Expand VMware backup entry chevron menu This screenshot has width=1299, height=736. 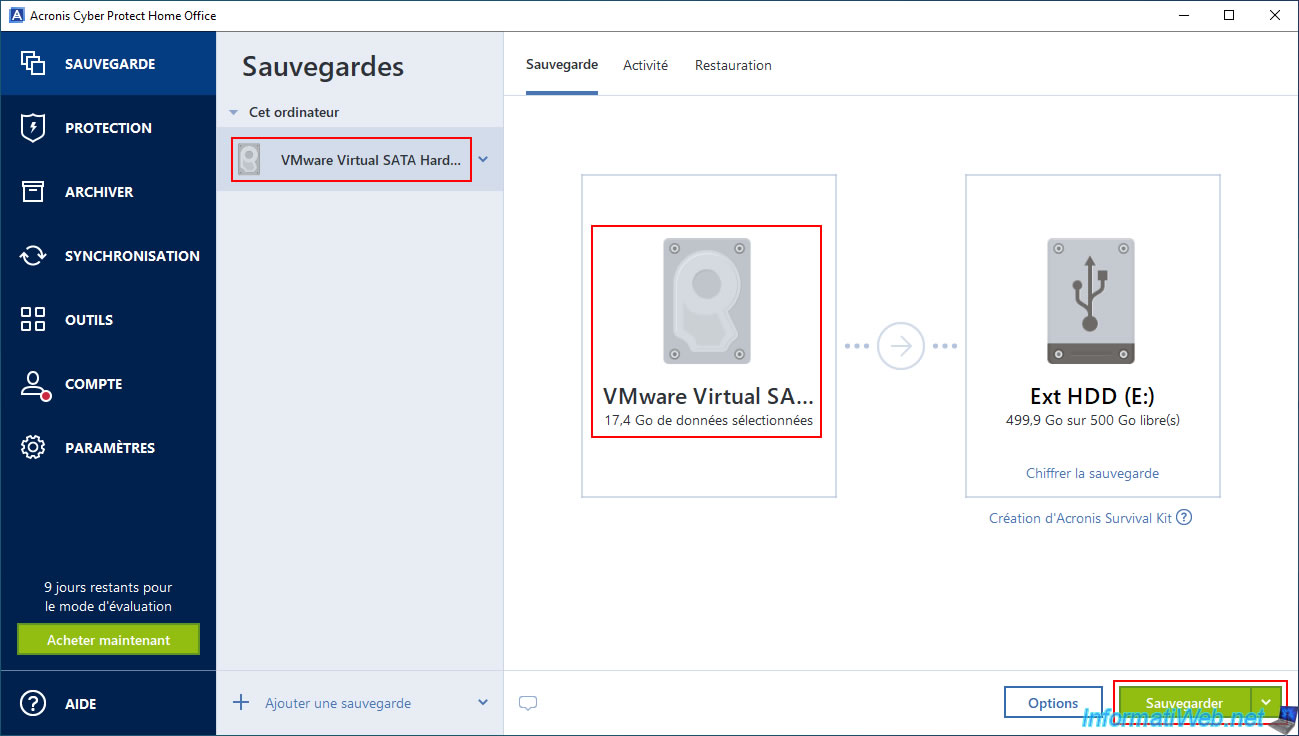point(483,159)
